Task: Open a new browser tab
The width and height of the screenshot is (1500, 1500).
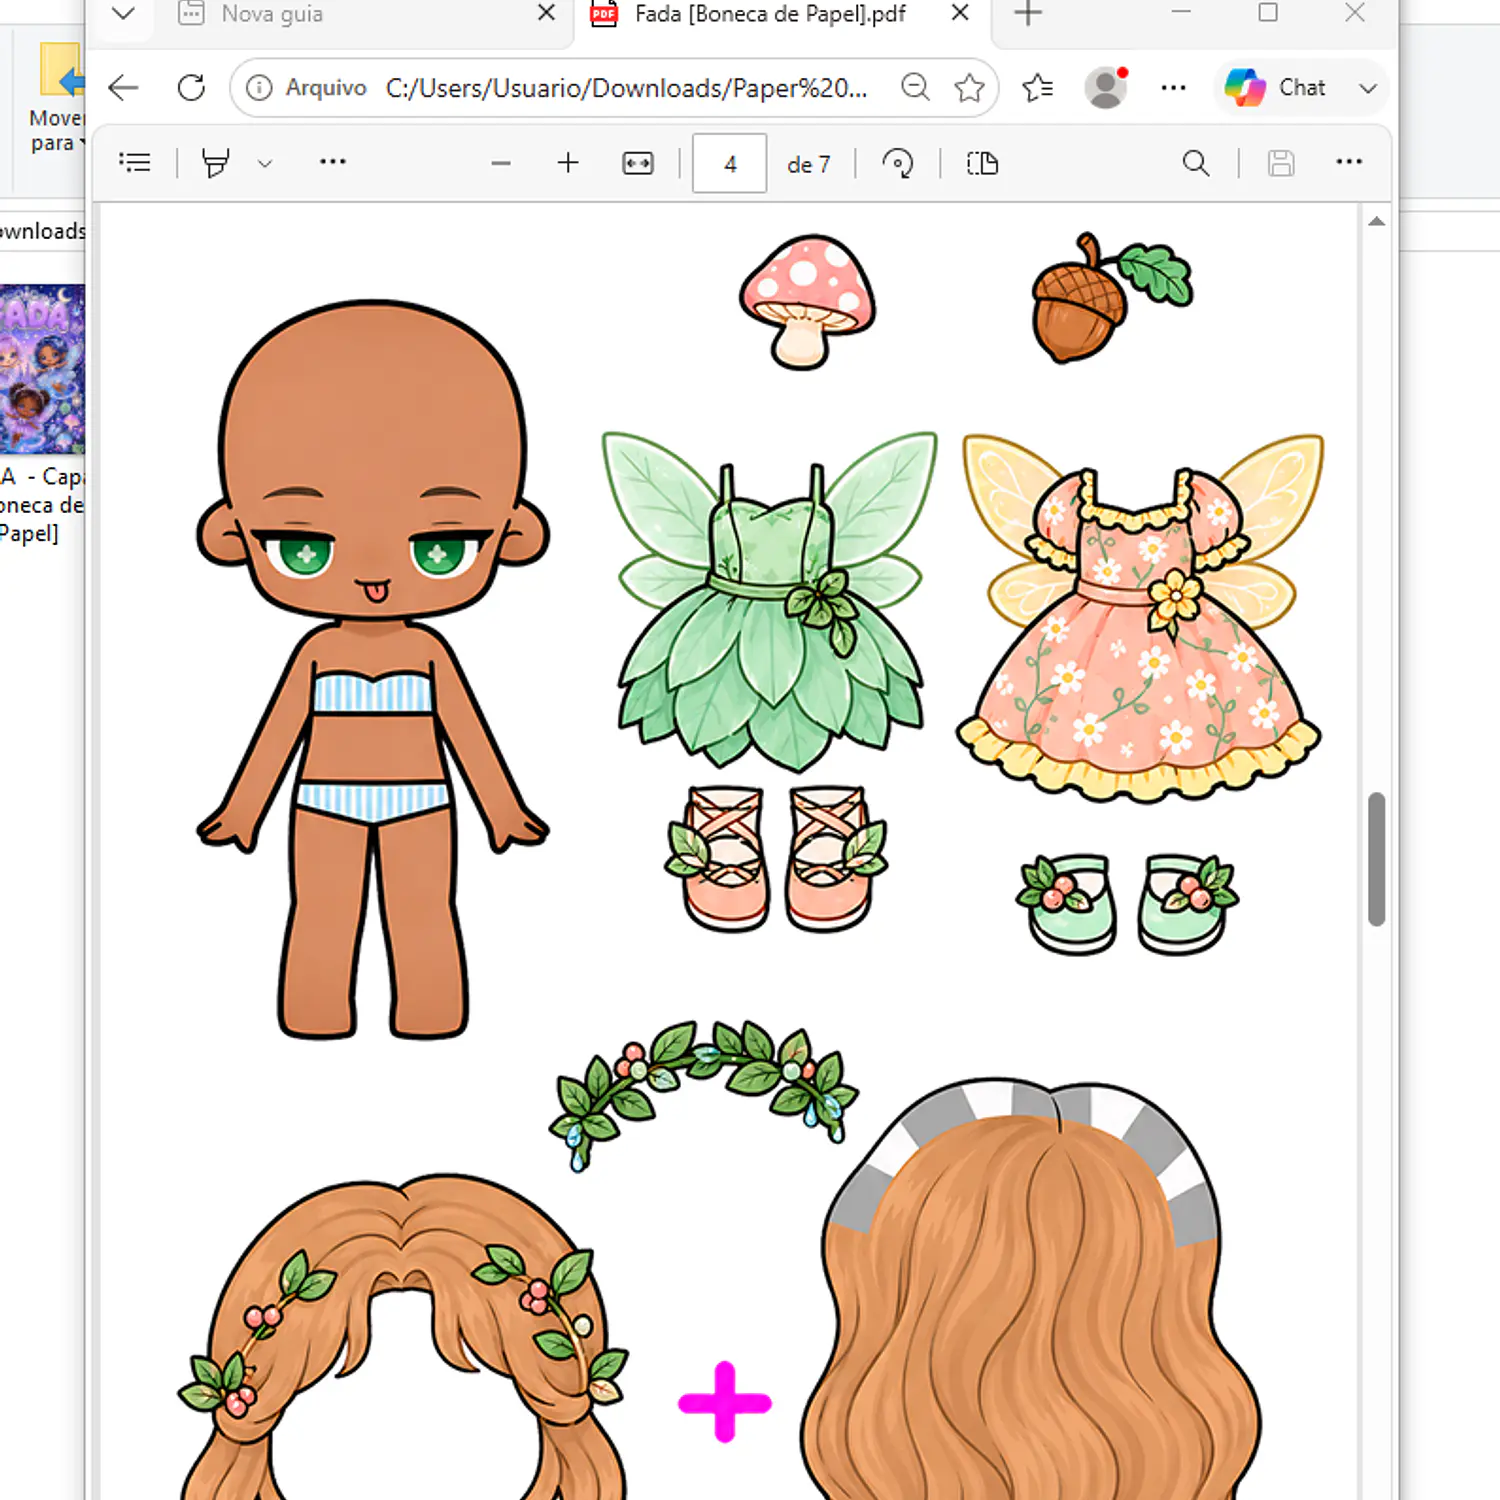Action: click(x=1028, y=13)
